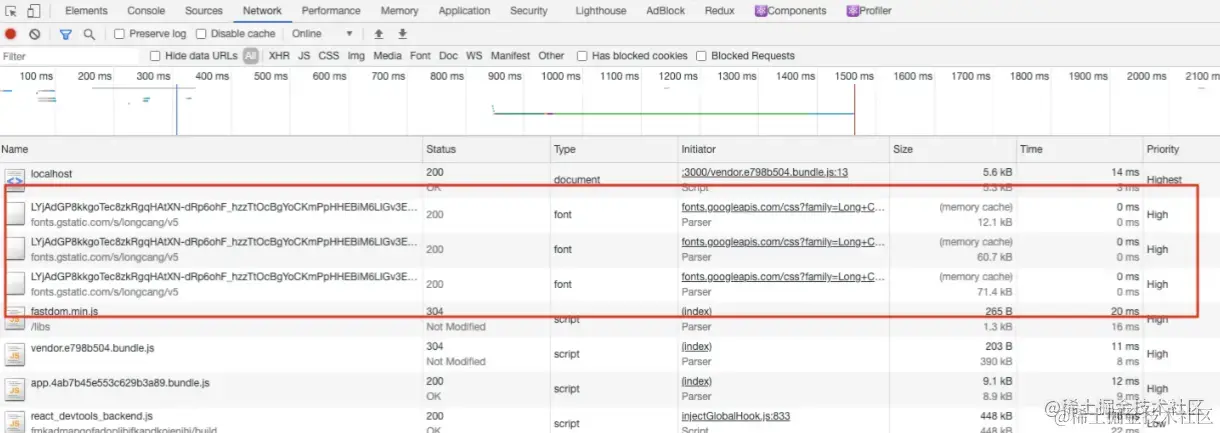Screen dimensions: 1220x433
Task: Select the Network tab
Action: point(262,11)
